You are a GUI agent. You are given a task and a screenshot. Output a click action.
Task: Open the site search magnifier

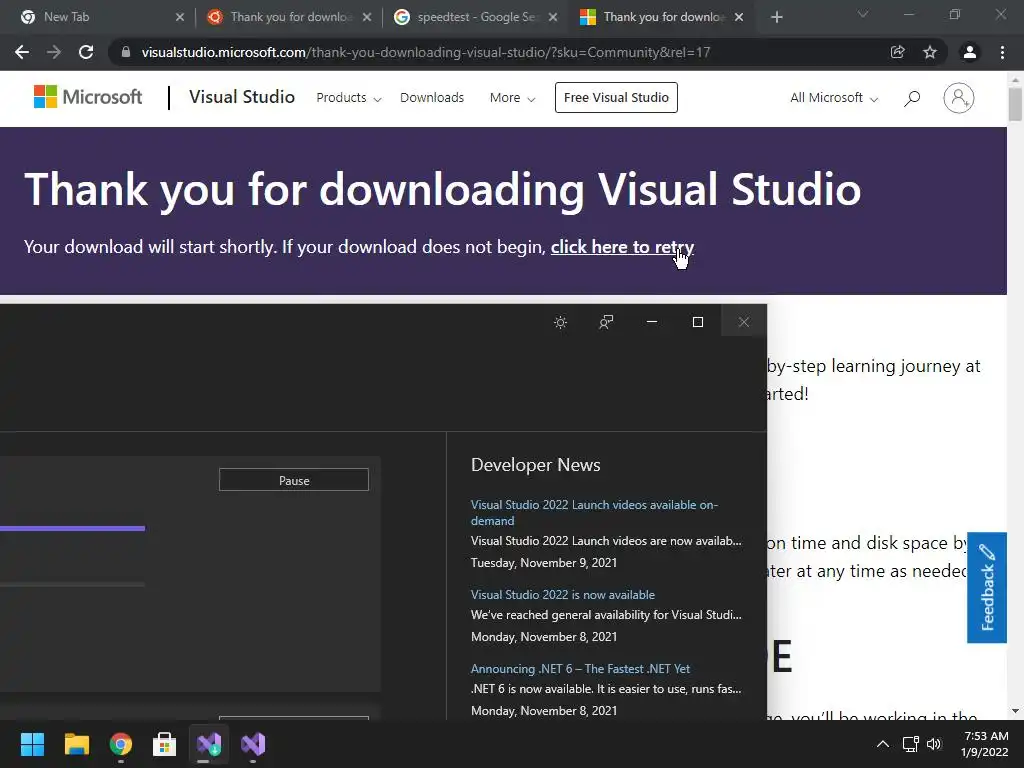click(x=912, y=98)
